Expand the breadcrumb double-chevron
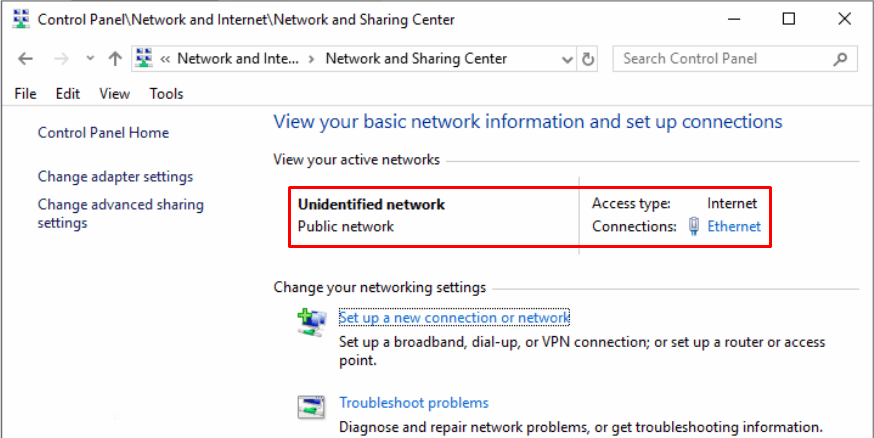 point(165,59)
